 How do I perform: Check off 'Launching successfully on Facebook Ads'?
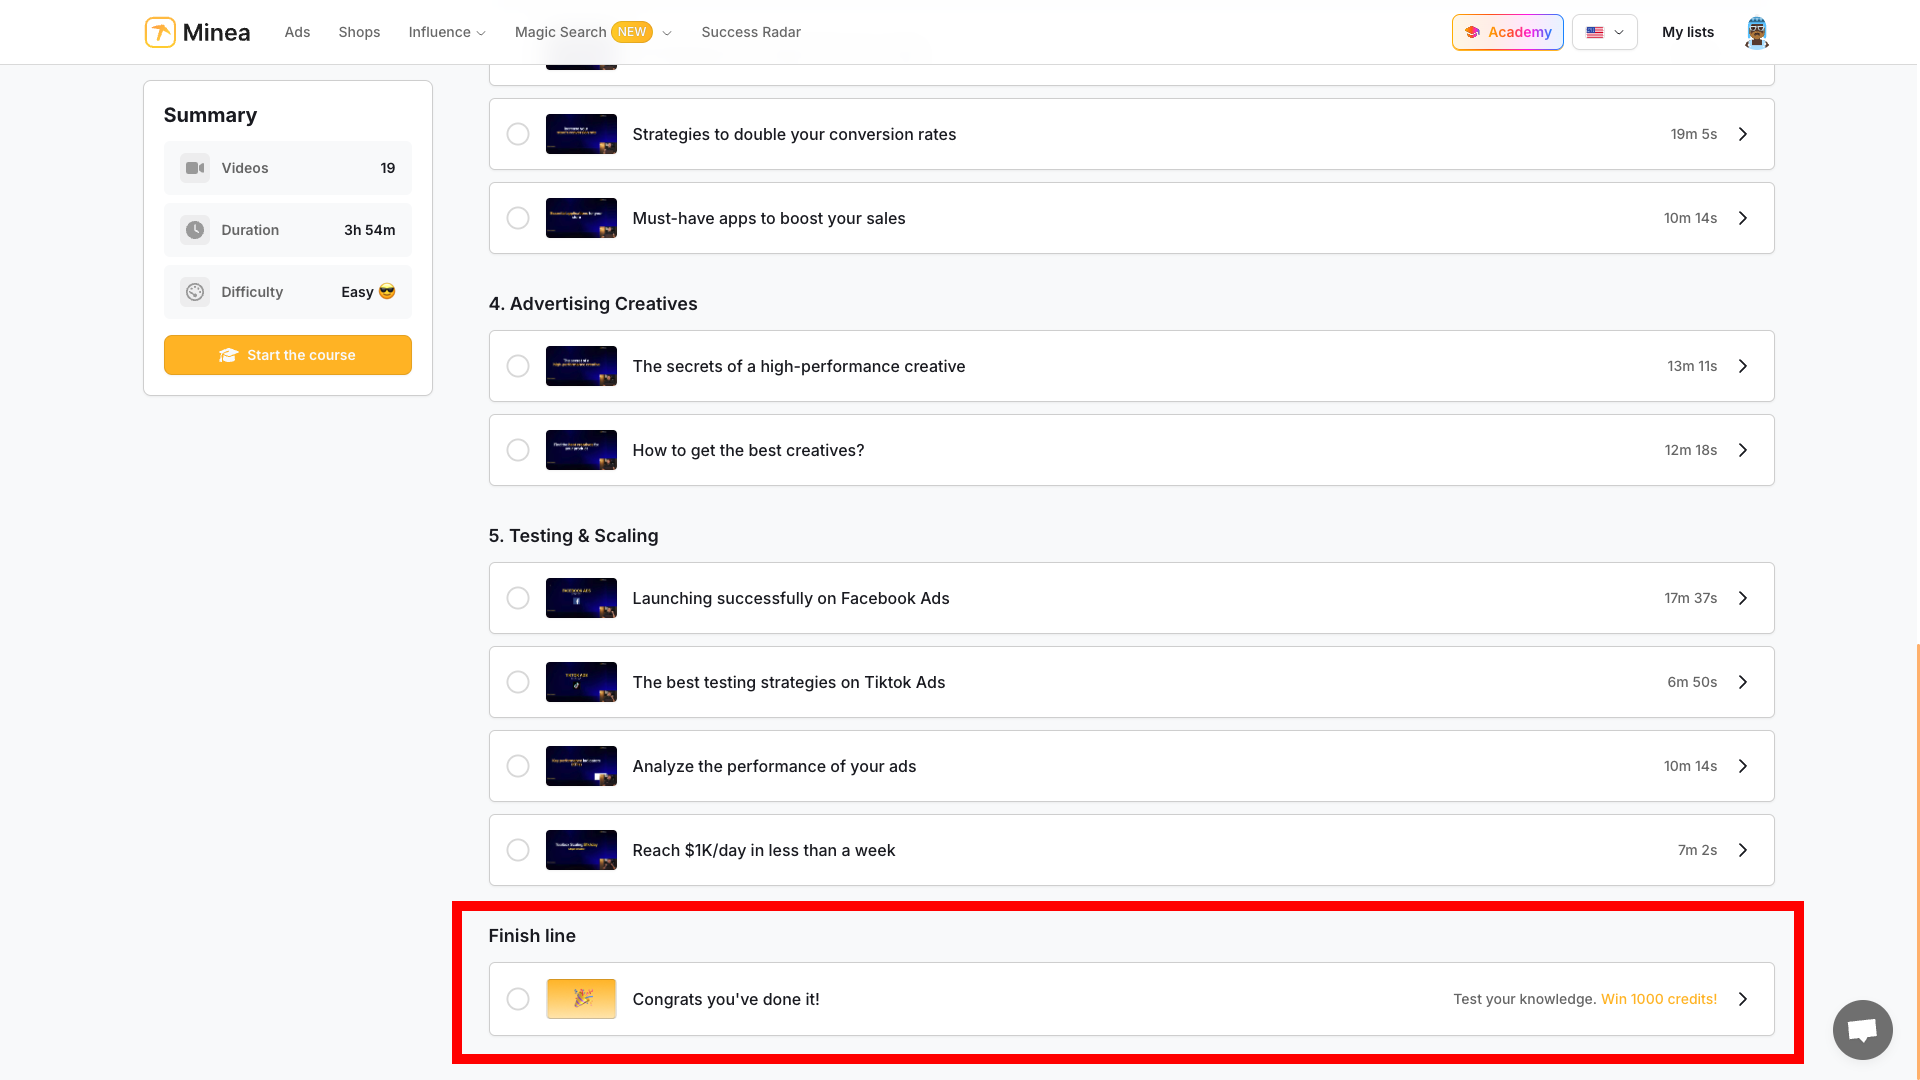518,597
